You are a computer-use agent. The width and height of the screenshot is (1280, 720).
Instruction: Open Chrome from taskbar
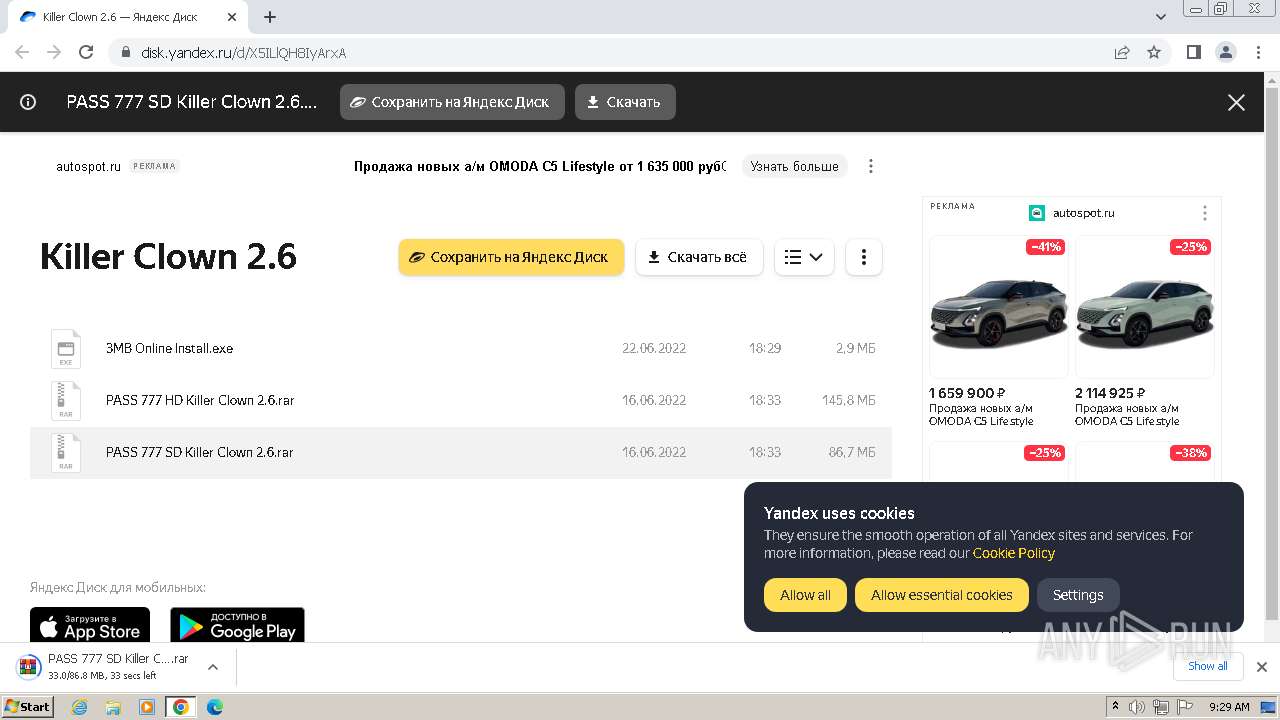click(180, 707)
